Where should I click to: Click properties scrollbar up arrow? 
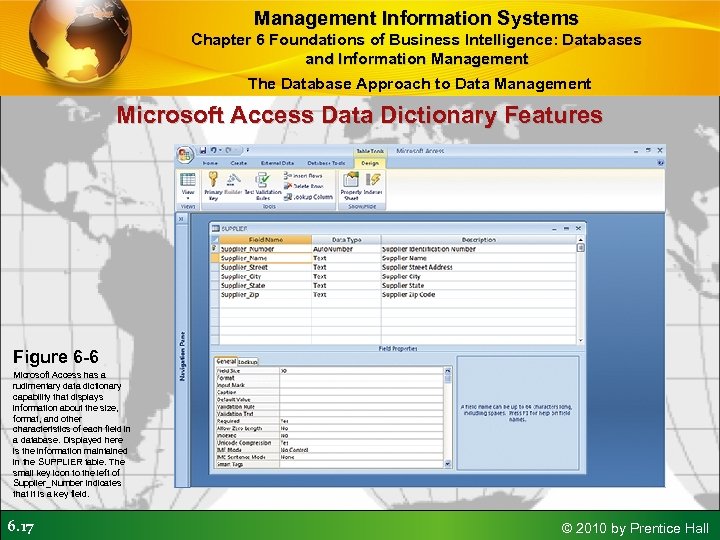click(448, 371)
